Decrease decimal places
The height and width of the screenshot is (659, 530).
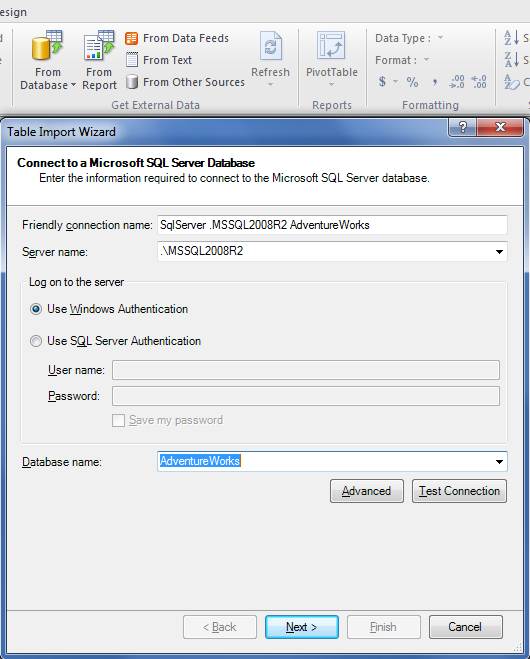point(479,82)
